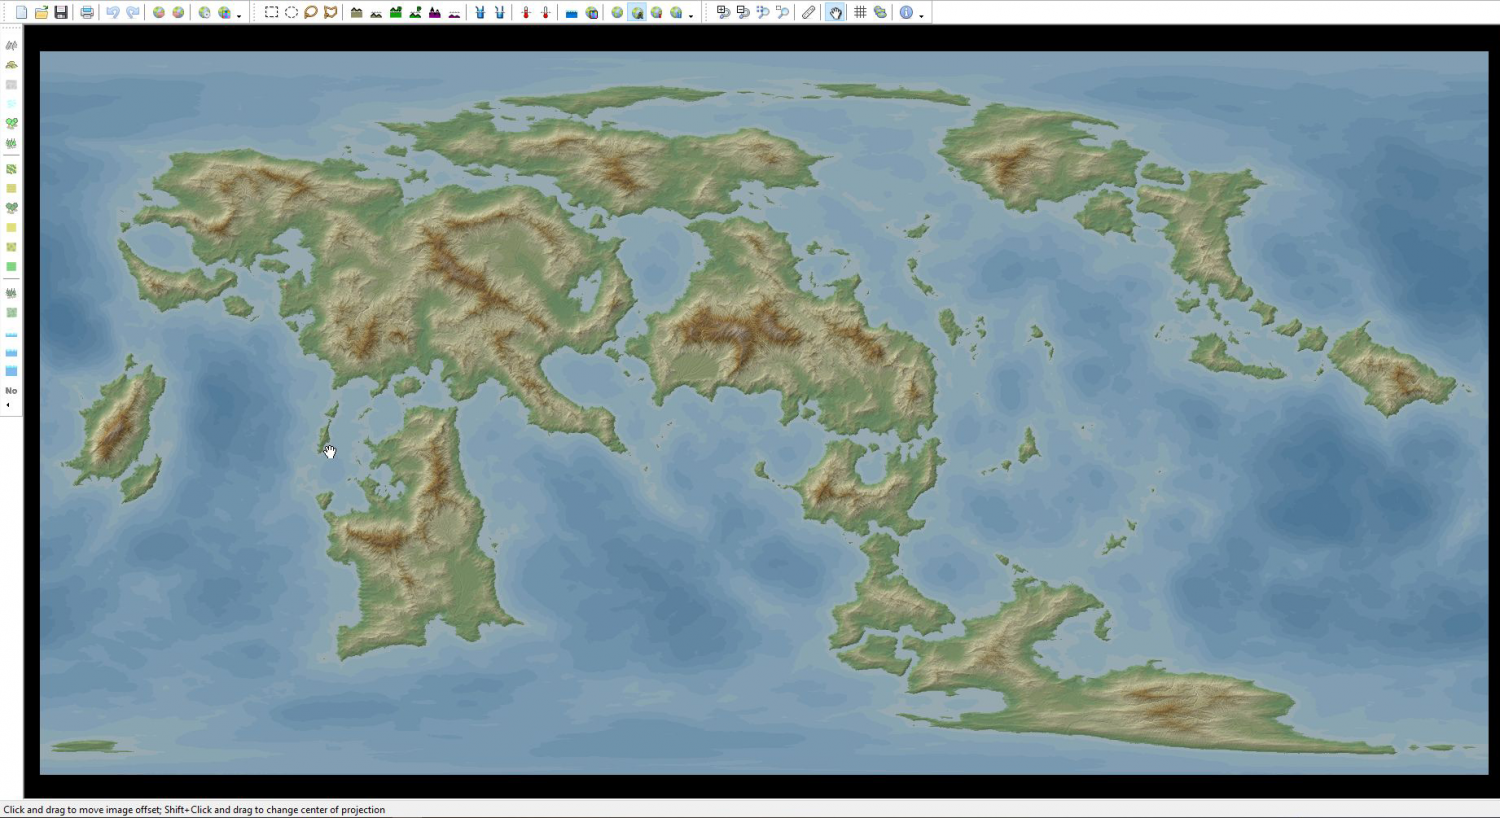Select the green trees icon in sidebar
1500x818 pixels.
(x=12, y=123)
